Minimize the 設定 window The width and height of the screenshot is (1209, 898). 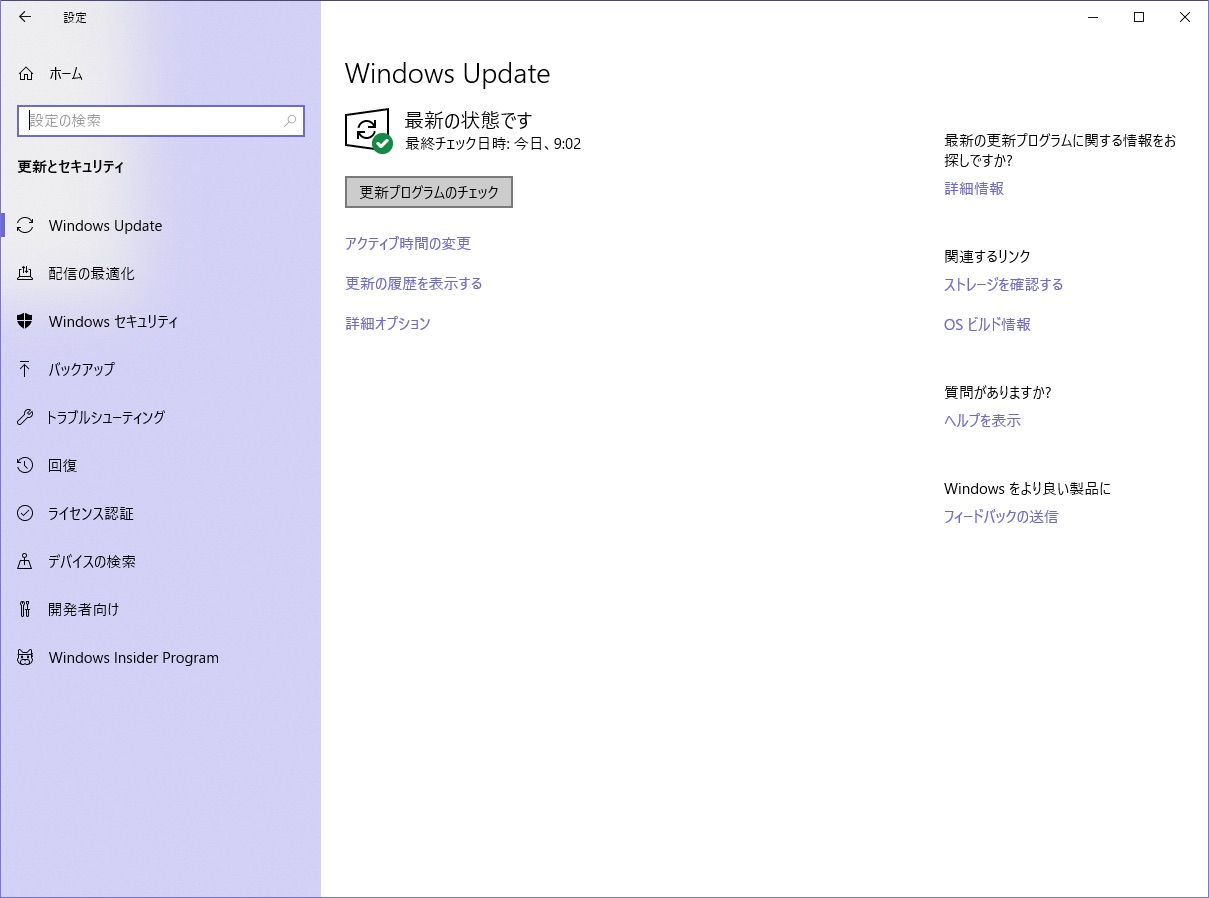click(1093, 17)
